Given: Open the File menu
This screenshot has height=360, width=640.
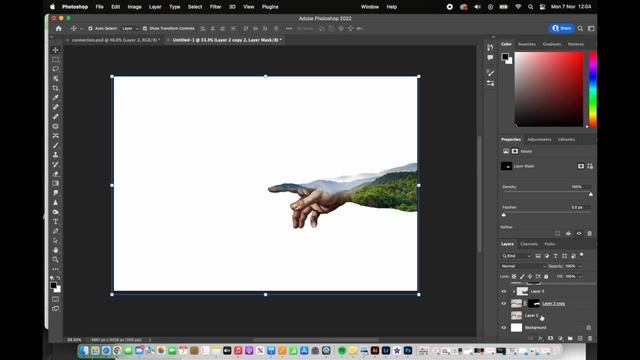Looking at the screenshot, I should point(99,7).
